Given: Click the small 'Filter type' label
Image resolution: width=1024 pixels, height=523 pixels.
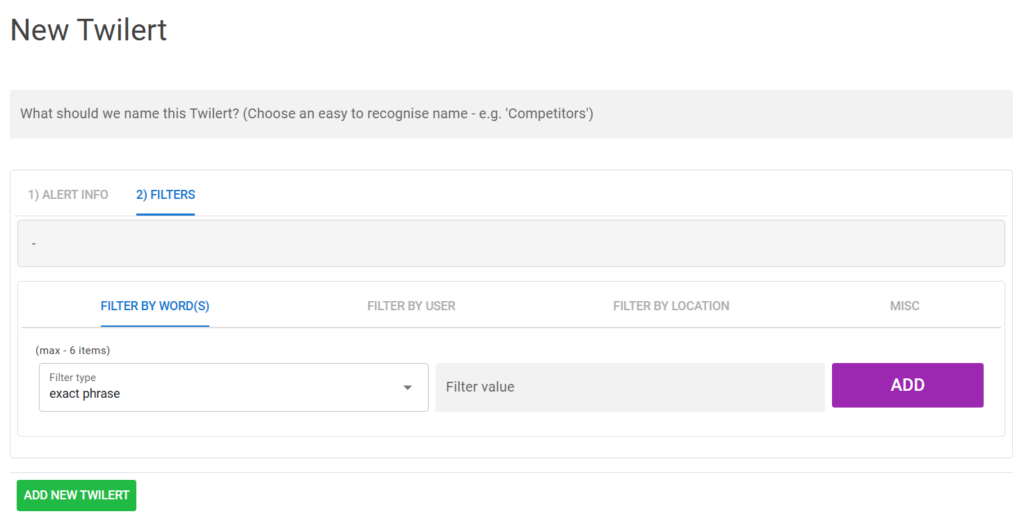Looking at the screenshot, I should [72, 378].
